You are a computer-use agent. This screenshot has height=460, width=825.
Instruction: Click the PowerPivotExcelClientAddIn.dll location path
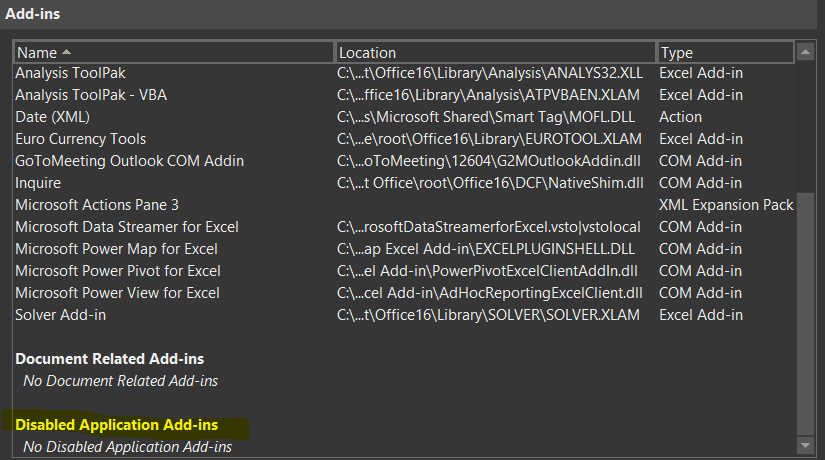click(x=487, y=271)
